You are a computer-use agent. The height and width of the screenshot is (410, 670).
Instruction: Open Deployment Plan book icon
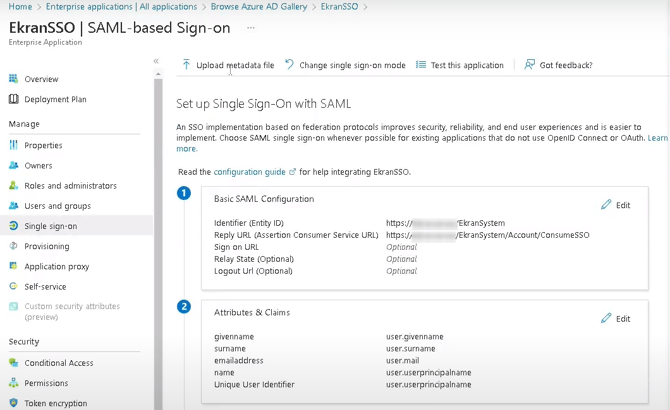pos(14,99)
